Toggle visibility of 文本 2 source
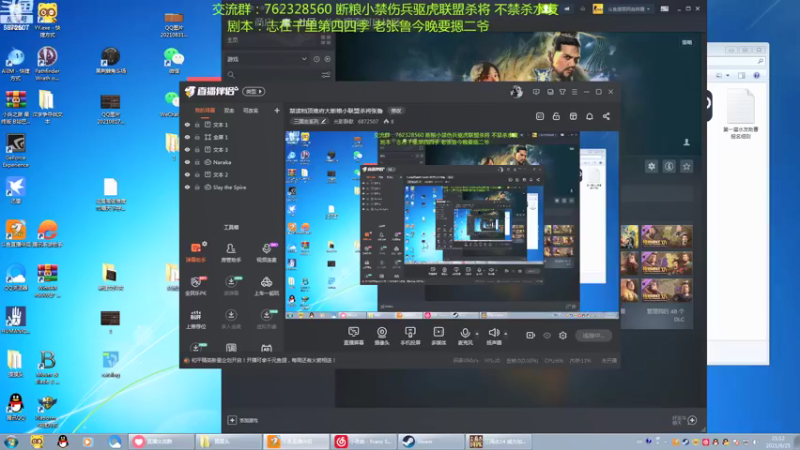Image resolution: width=800 pixels, height=450 pixels. [187, 174]
